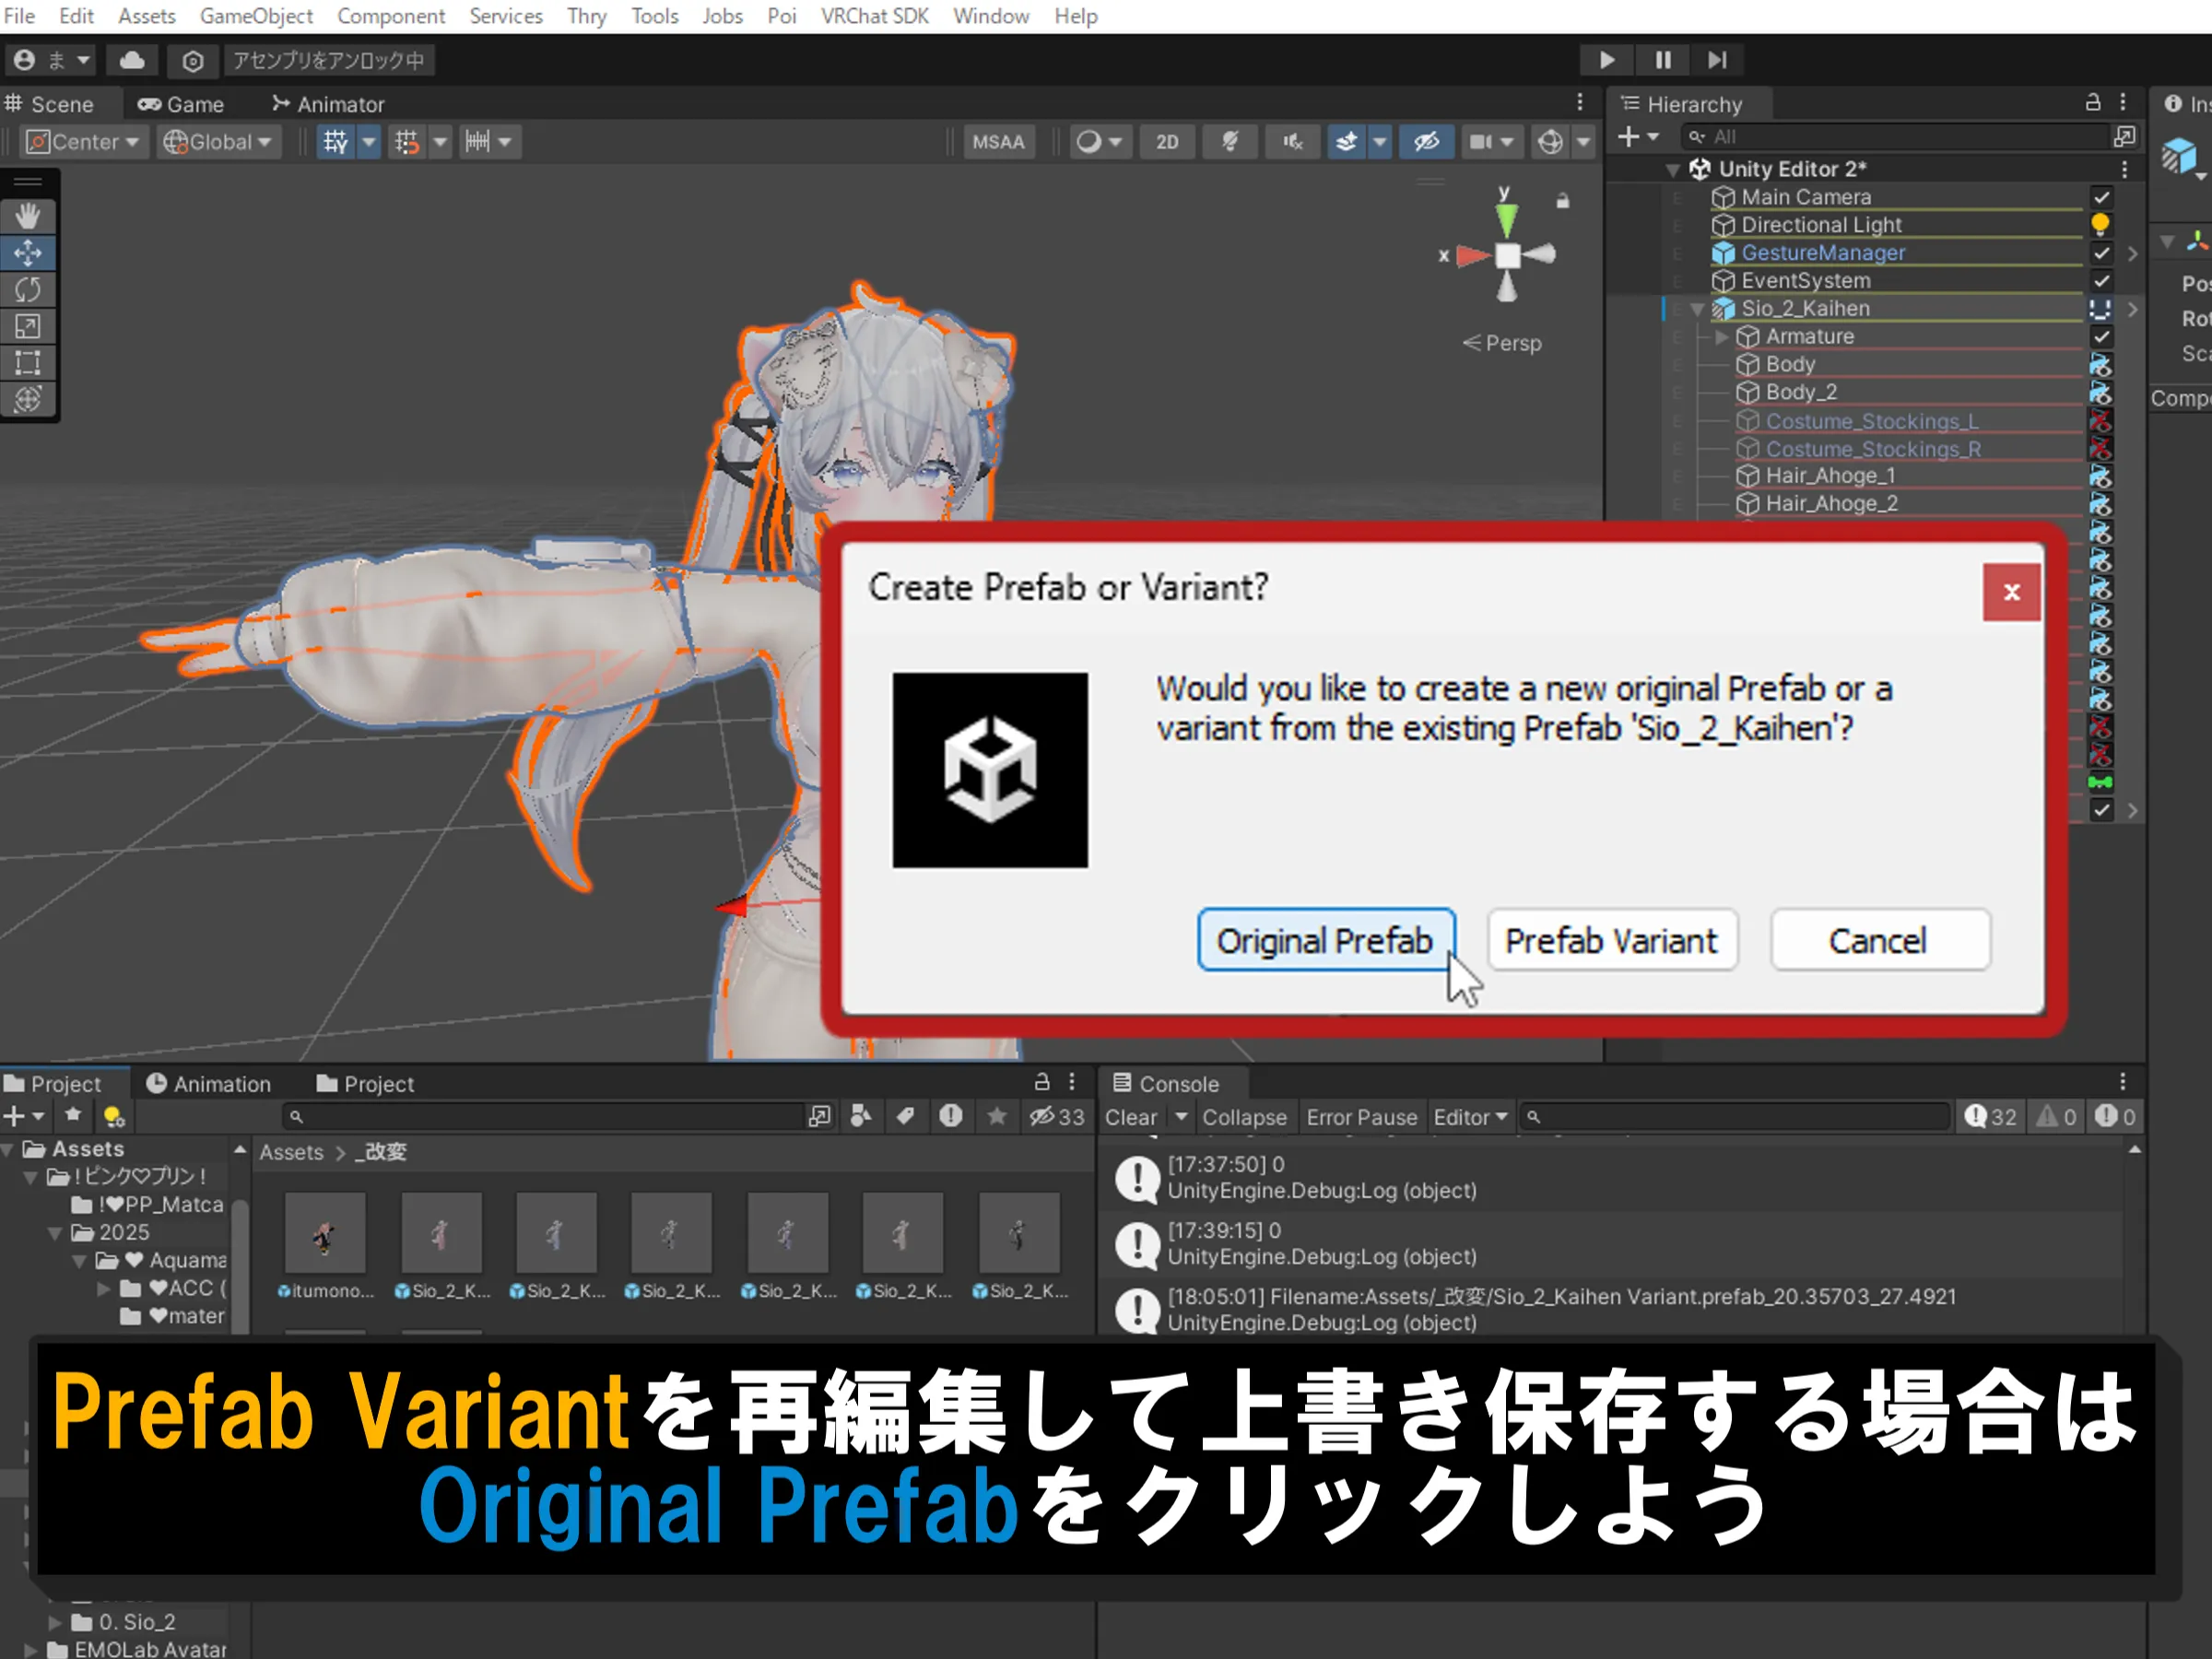Screen dimensions: 2212x1659
Task: Toggle EventSystem active checkbox
Action: [2101, 281]
